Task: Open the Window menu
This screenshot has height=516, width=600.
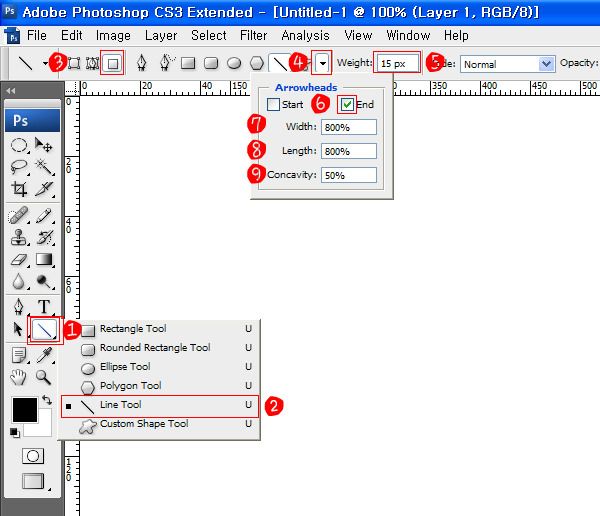Action: tap(408, 36)
